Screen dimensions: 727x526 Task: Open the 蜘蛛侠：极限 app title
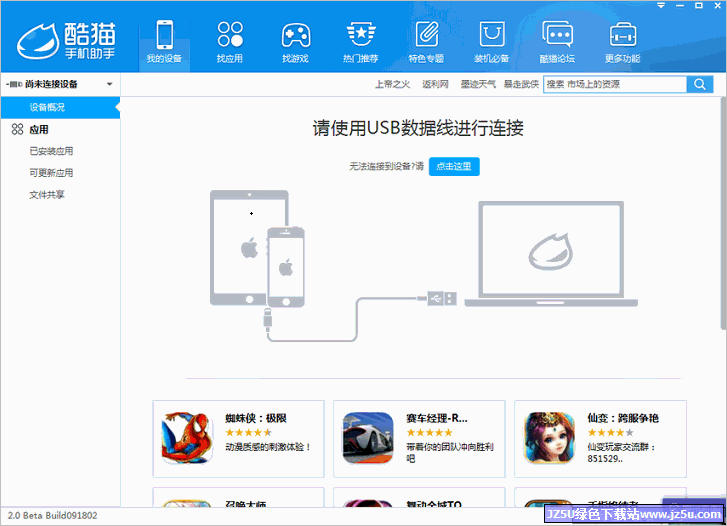[x=256, y=418]
